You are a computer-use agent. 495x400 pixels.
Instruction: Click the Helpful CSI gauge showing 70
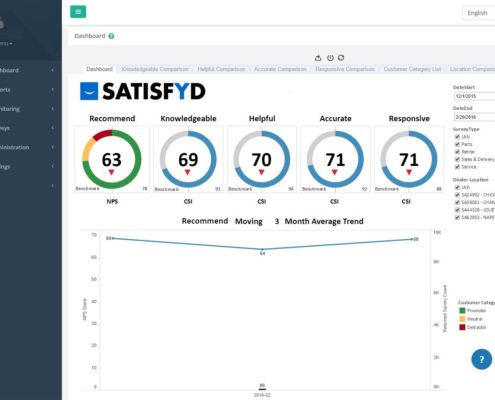[262, 159]
